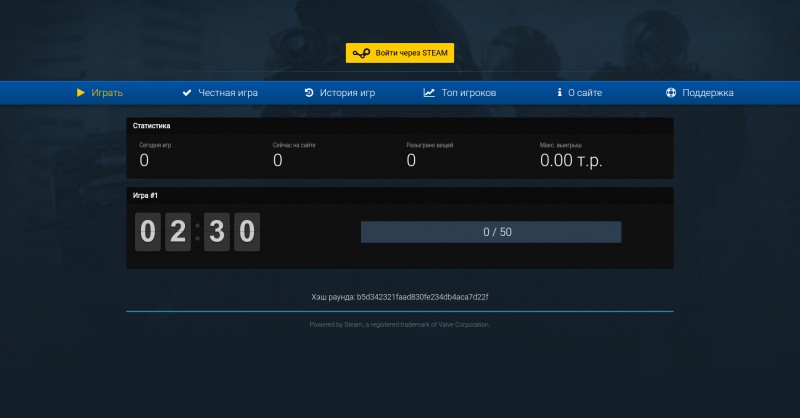Log in with Войти через STEAM button

(x=400, y=53)
